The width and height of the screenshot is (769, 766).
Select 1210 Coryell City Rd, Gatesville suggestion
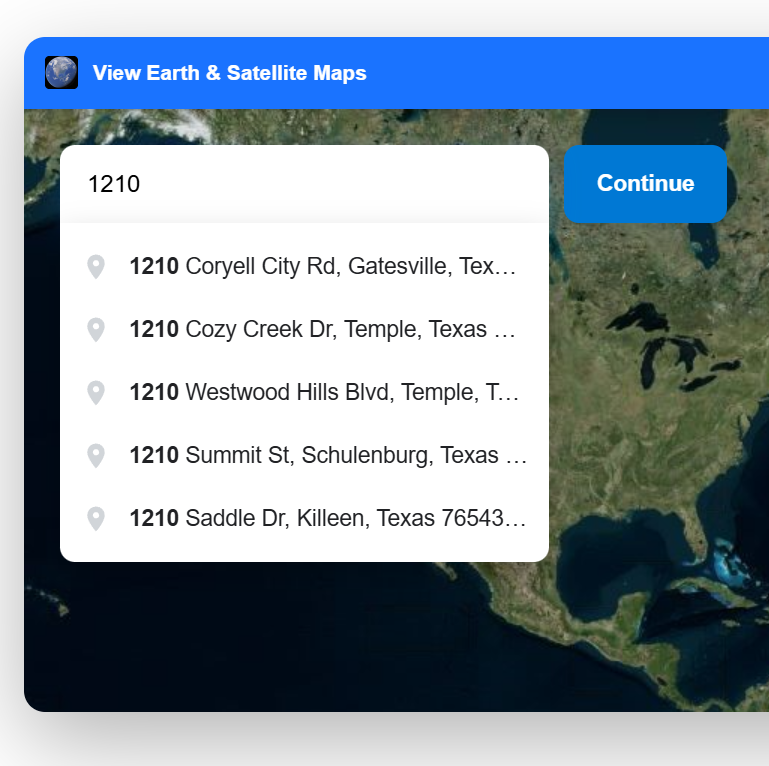click(304, 266)
